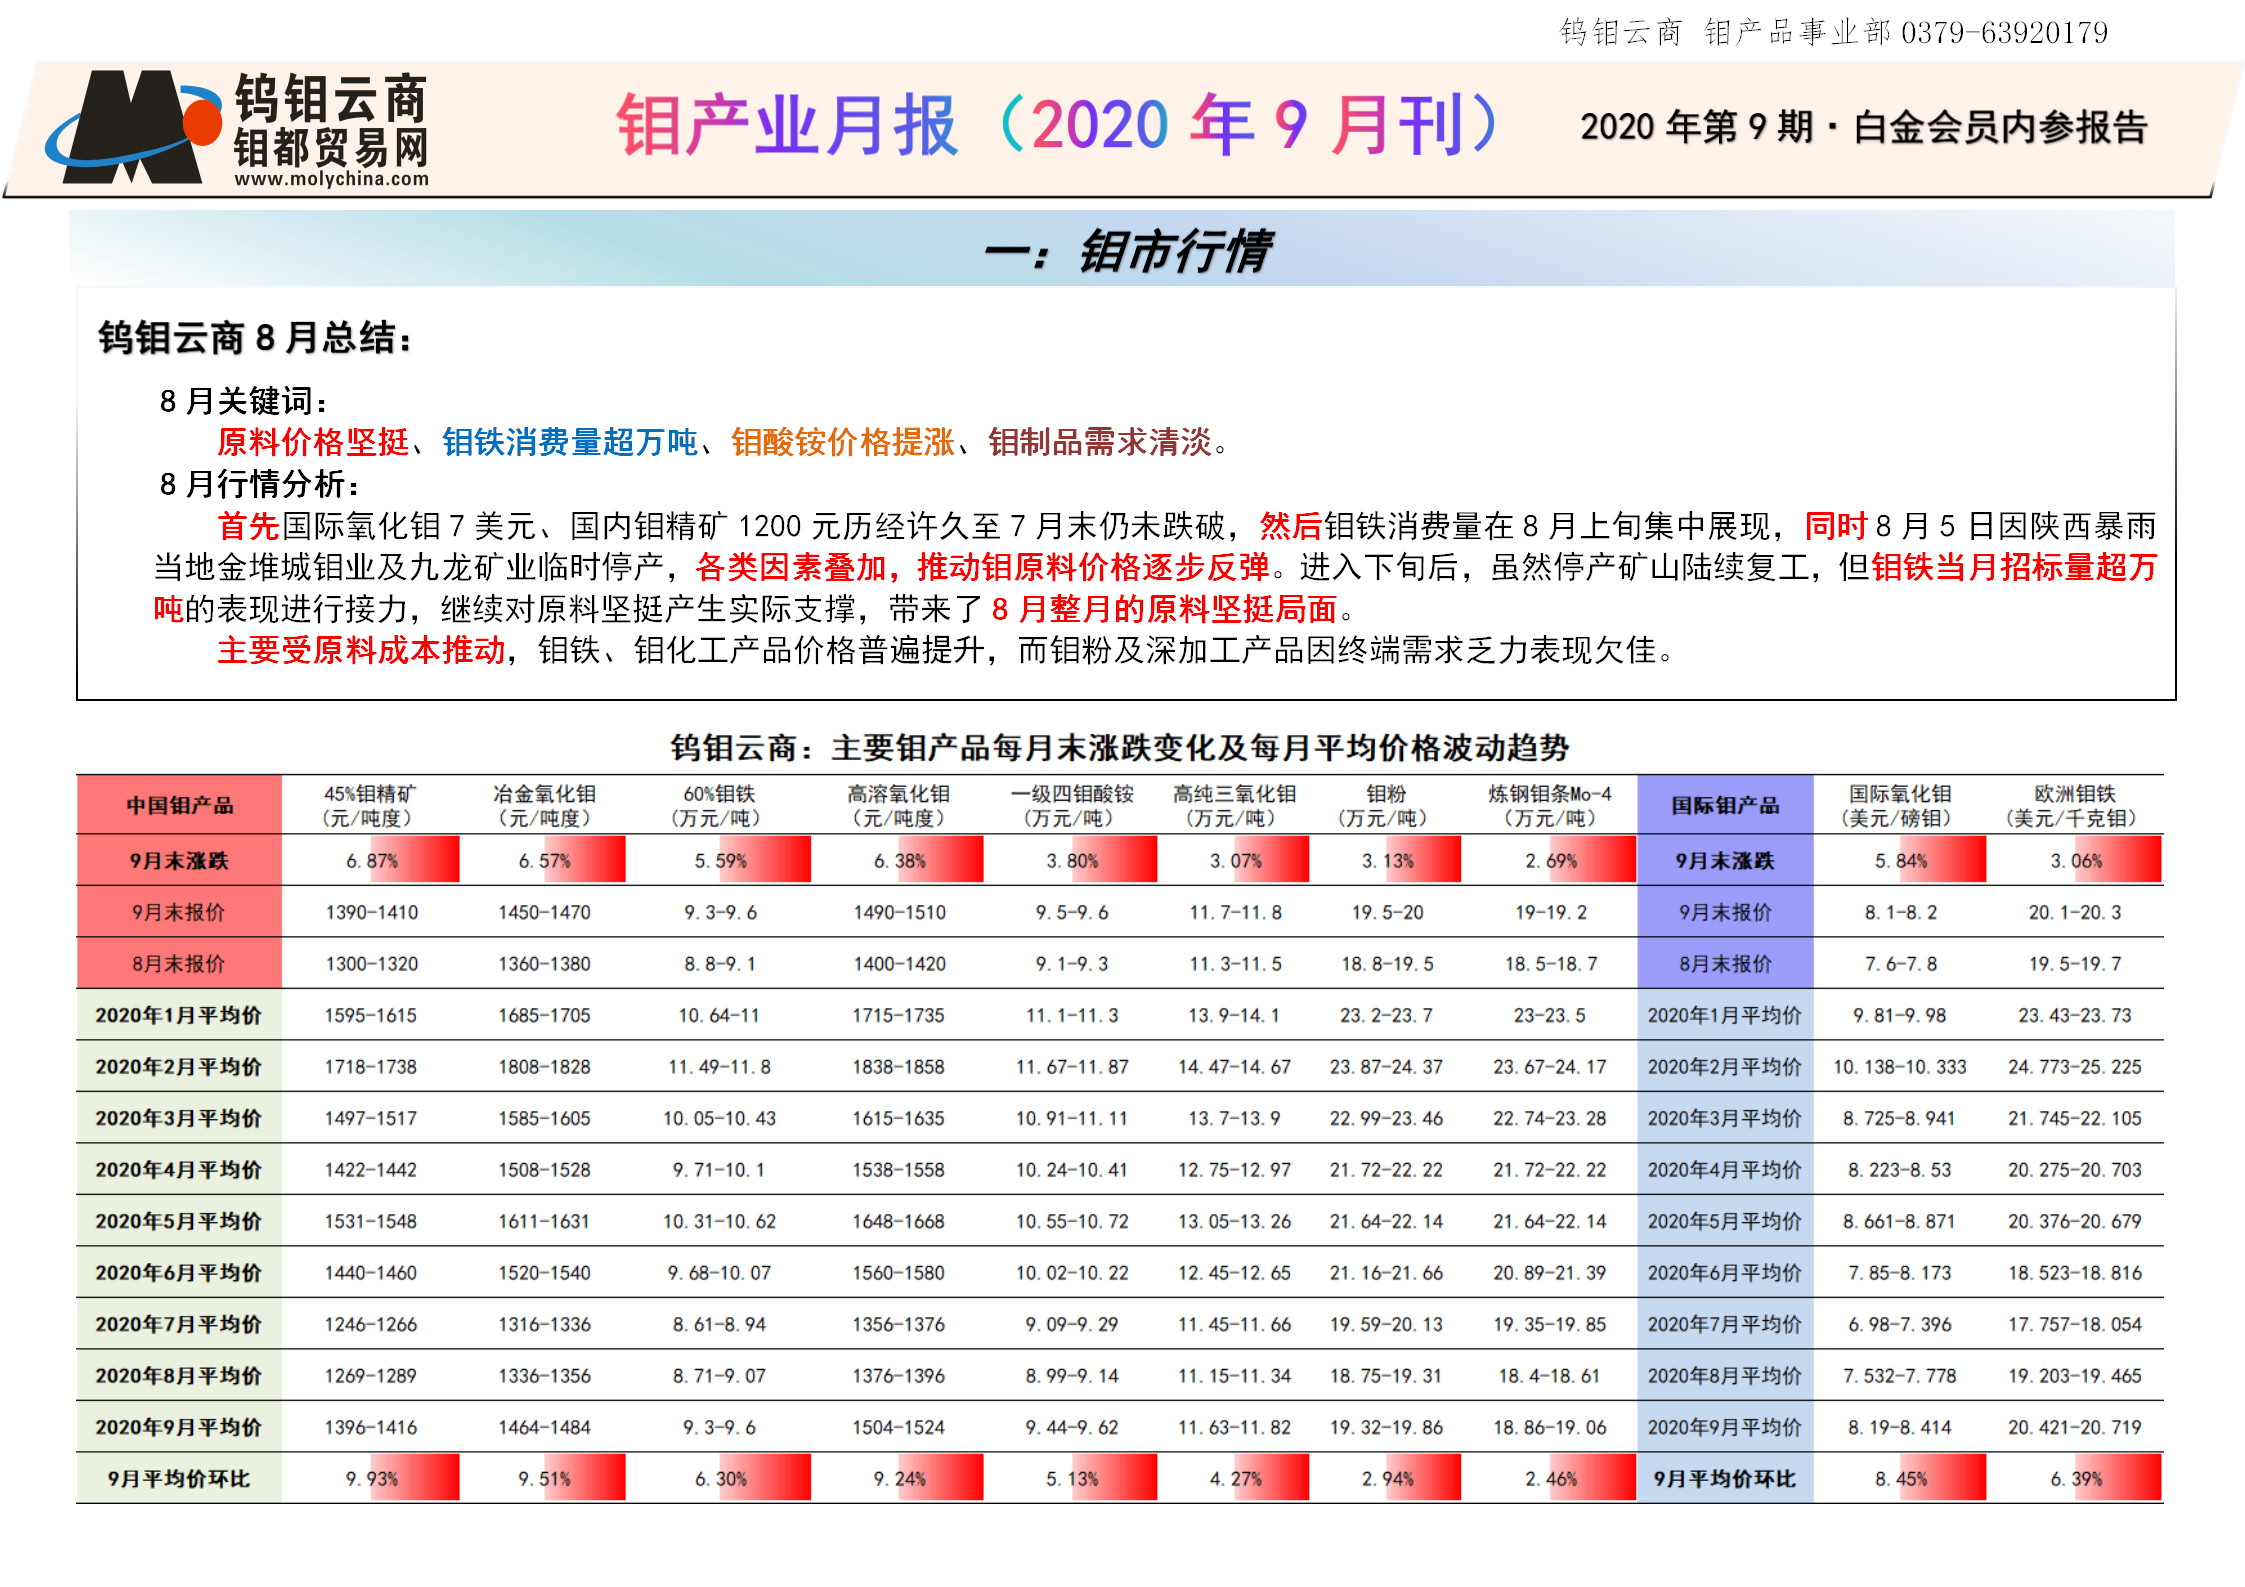This screenshot has width=2245, height=1587.
Task: Click the 炼钢钼条Mo-4 column header
Action: [1549, 806]
